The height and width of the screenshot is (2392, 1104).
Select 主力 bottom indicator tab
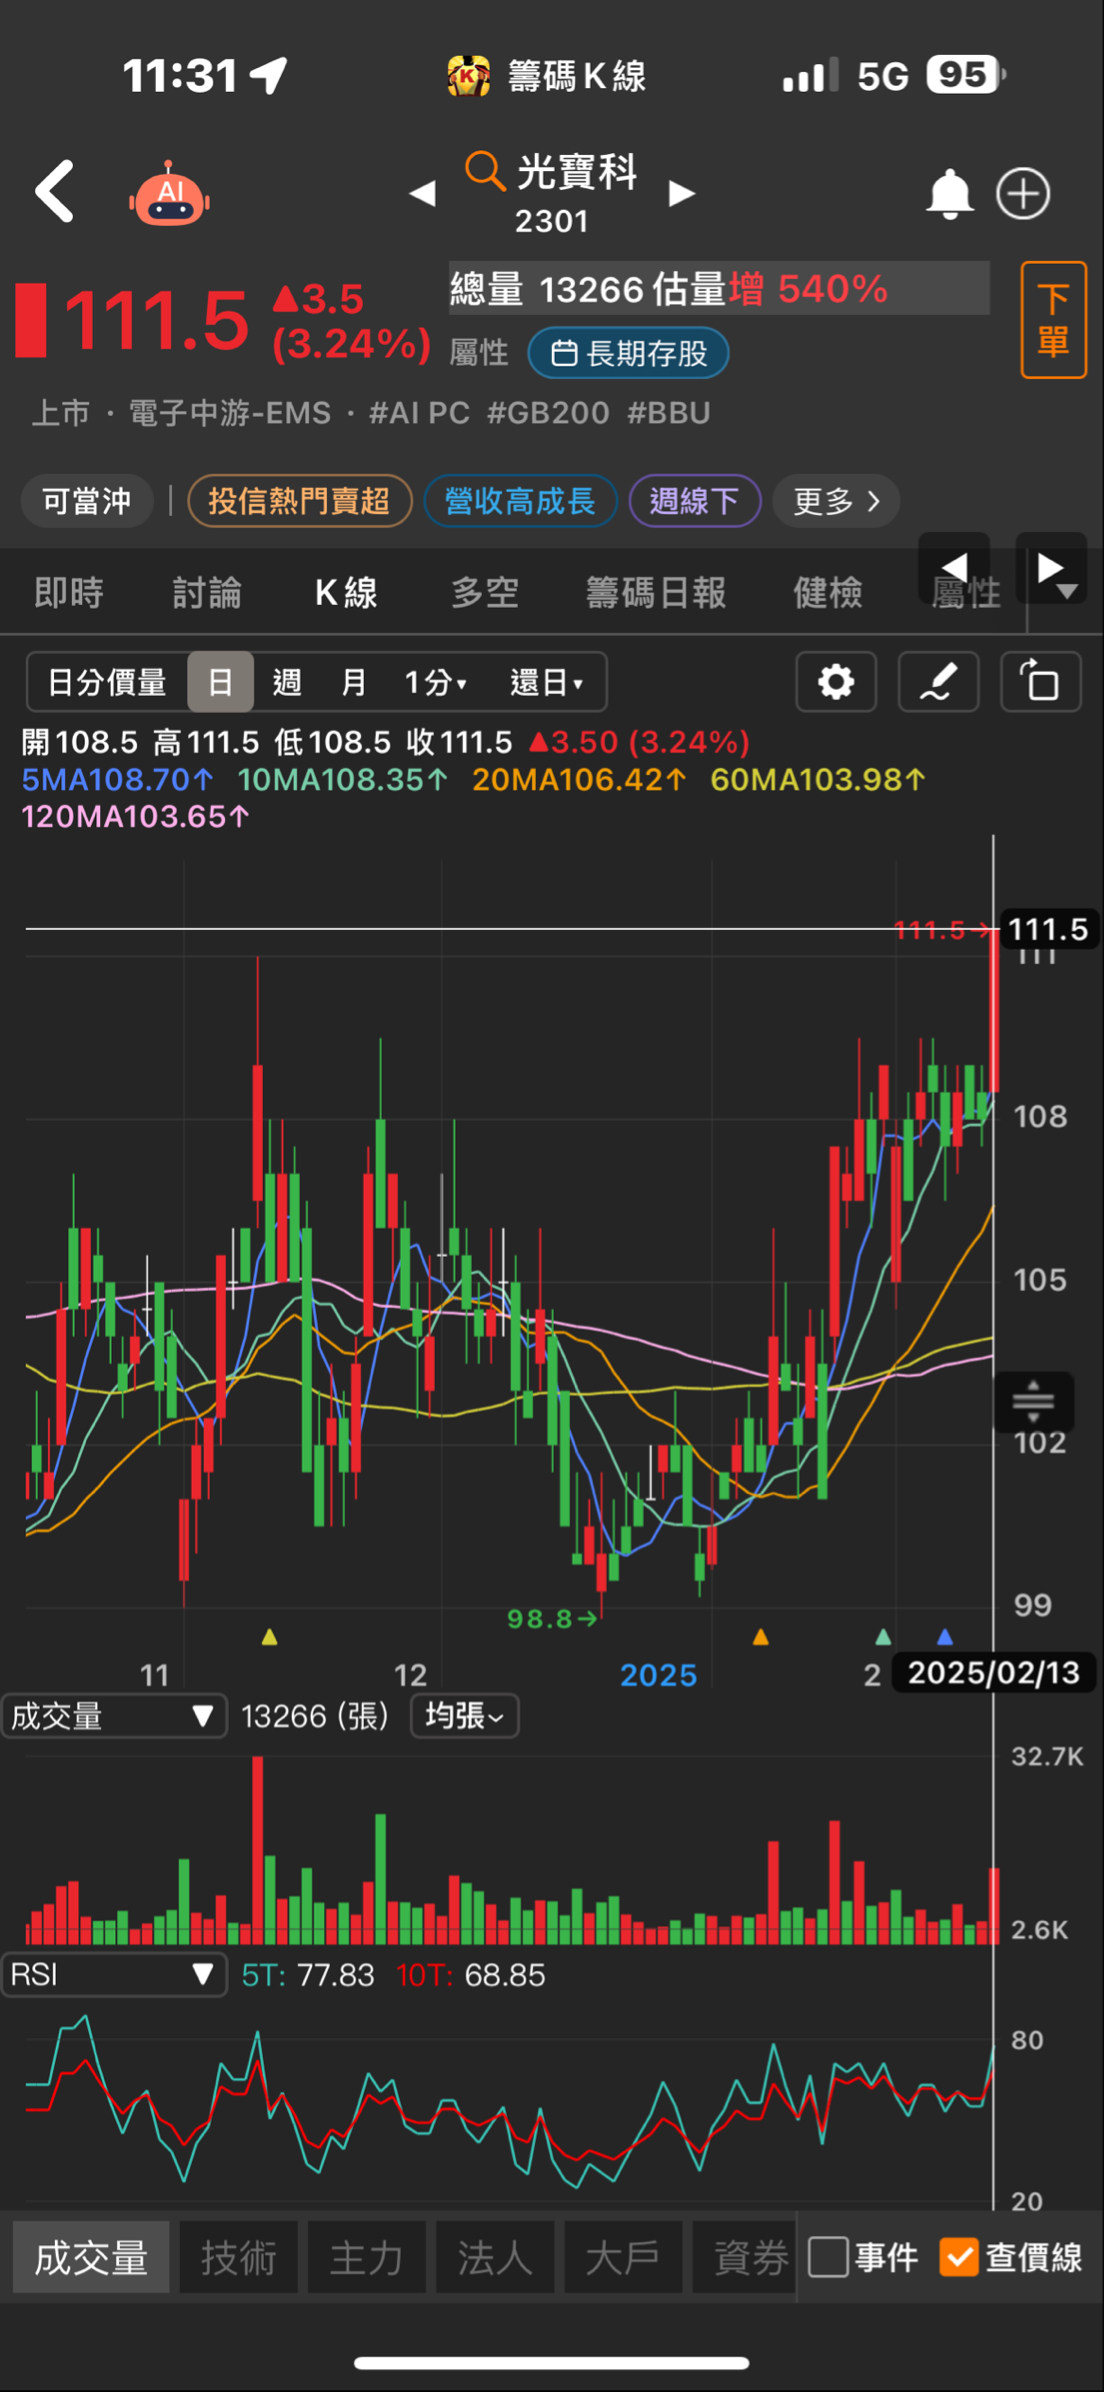[x=367, y=2257]
